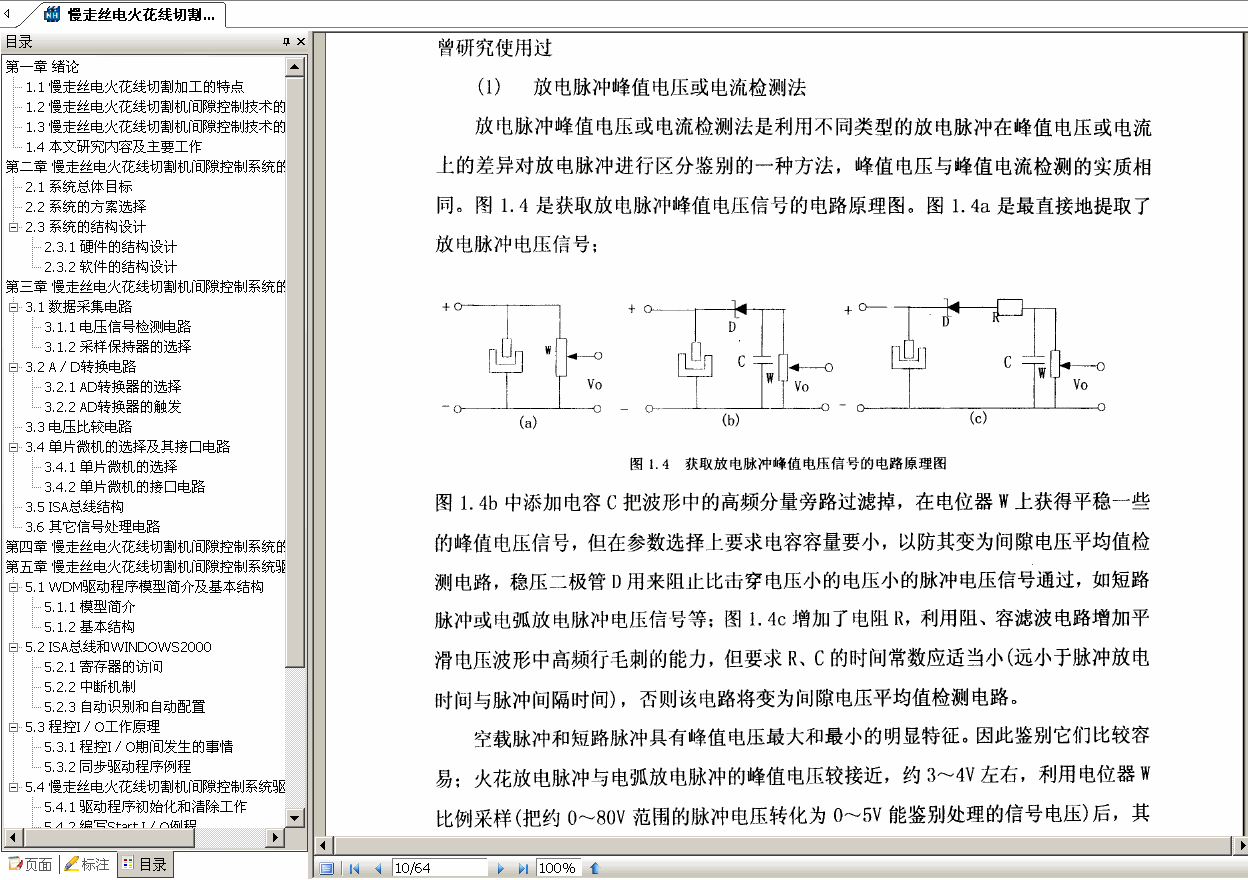Viewport: 1248px width, 880px height.
Task: Click the page layout icon in bottom toolbar
Action: click(327, 868)
